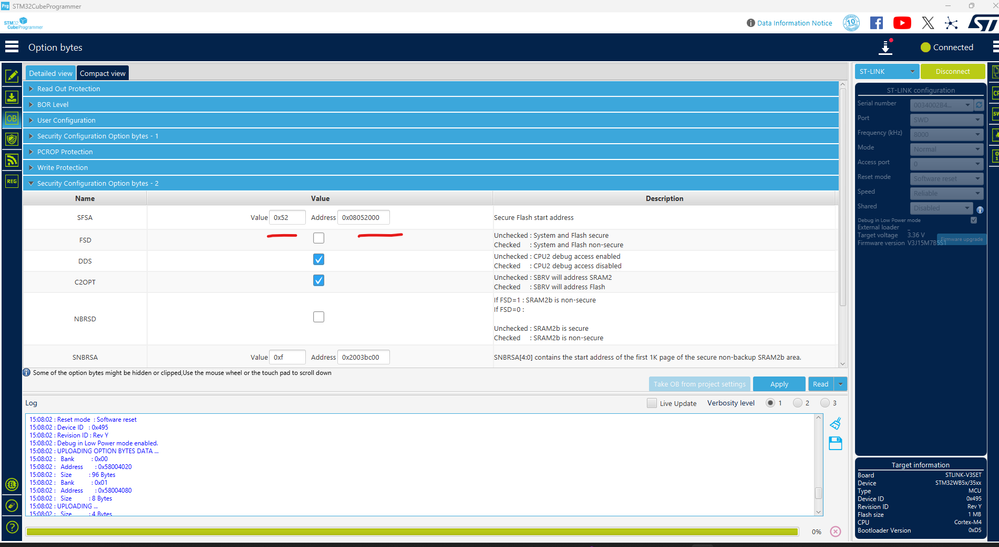Open the Data Information Notice link

pos(794,23)
